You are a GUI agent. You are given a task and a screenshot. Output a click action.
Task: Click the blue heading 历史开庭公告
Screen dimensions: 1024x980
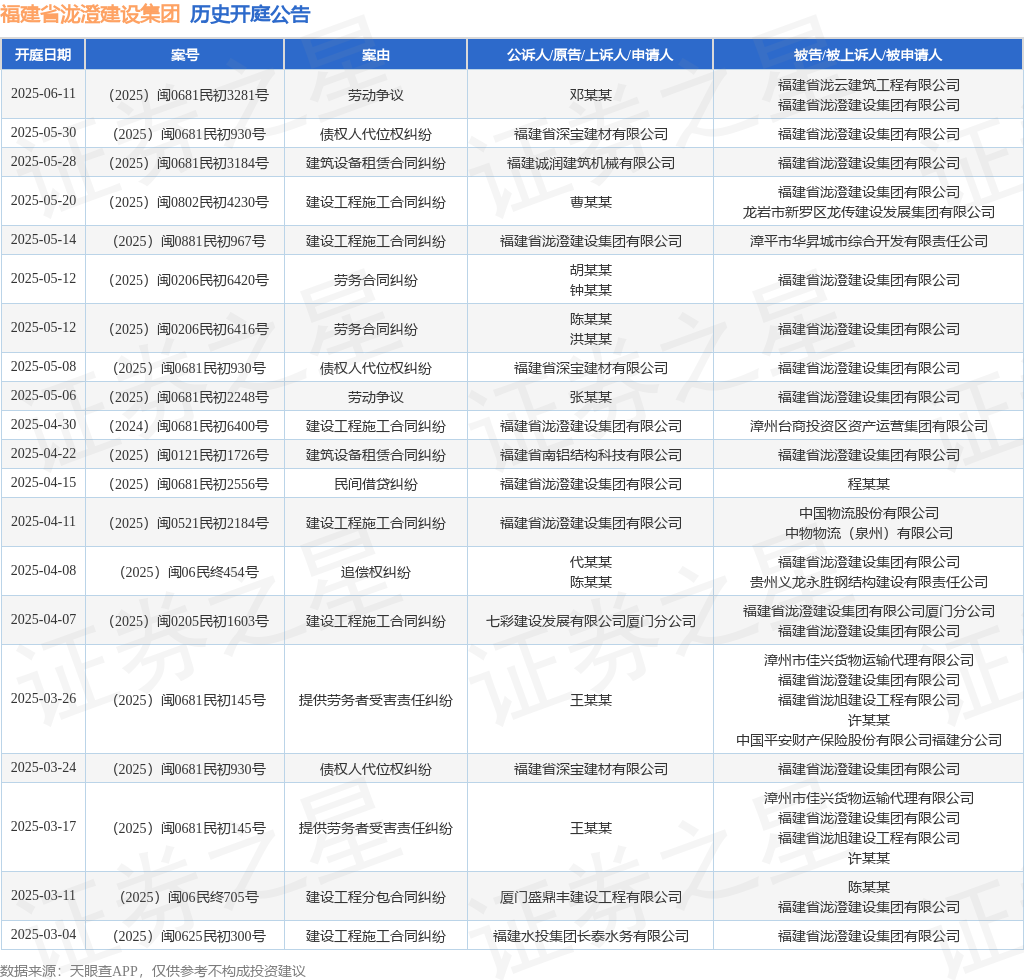pos(250,14)
